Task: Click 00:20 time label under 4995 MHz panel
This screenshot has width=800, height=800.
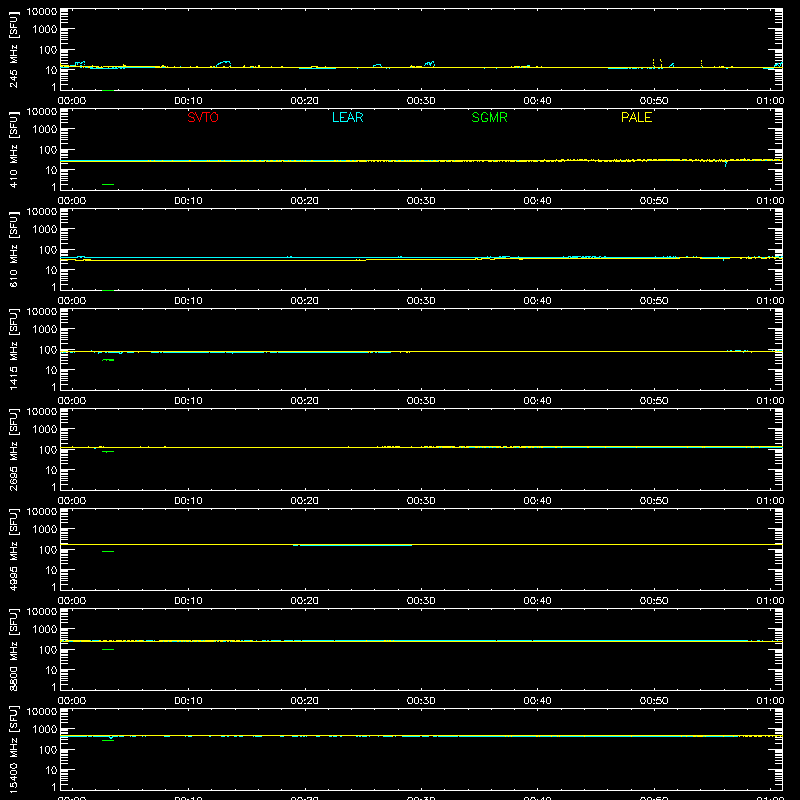Action: tap(305, 601)
